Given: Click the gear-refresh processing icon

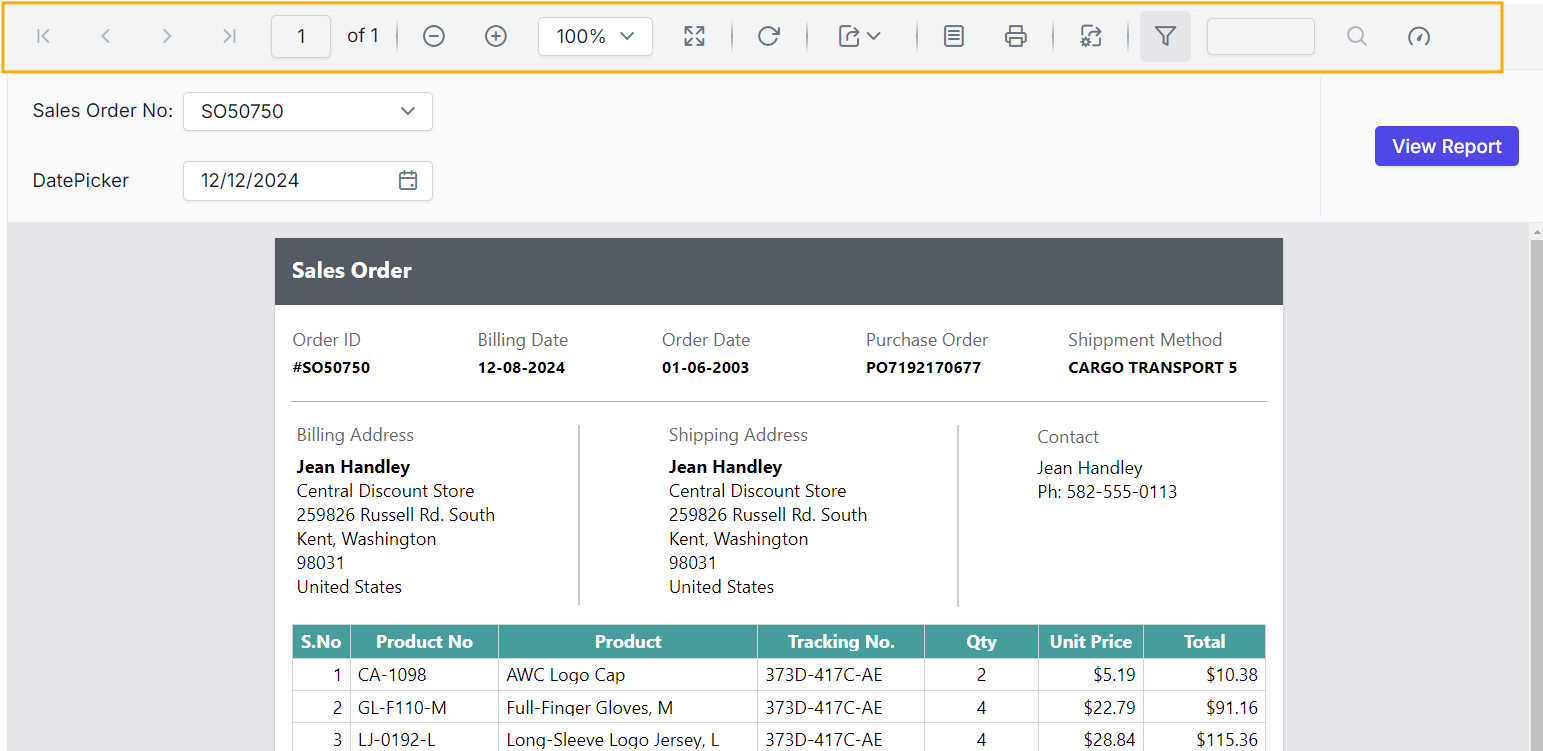Looking at the screenshot, I should [x=1090, y=36].
